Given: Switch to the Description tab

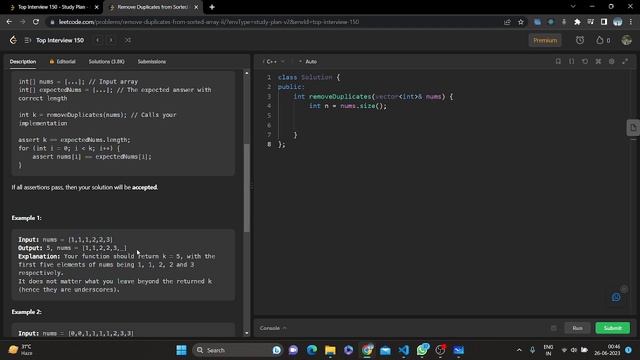Looking at the screenshot, I should pos(23,61).
